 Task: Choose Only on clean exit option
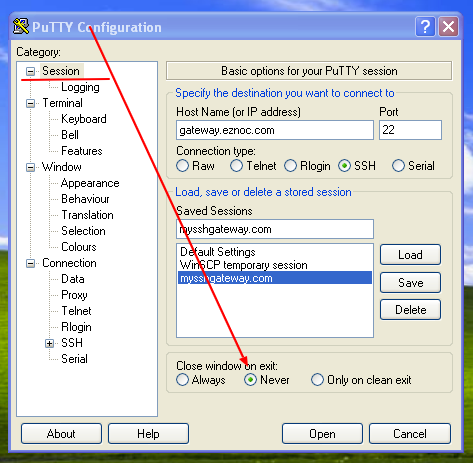(x=317, y=380)
